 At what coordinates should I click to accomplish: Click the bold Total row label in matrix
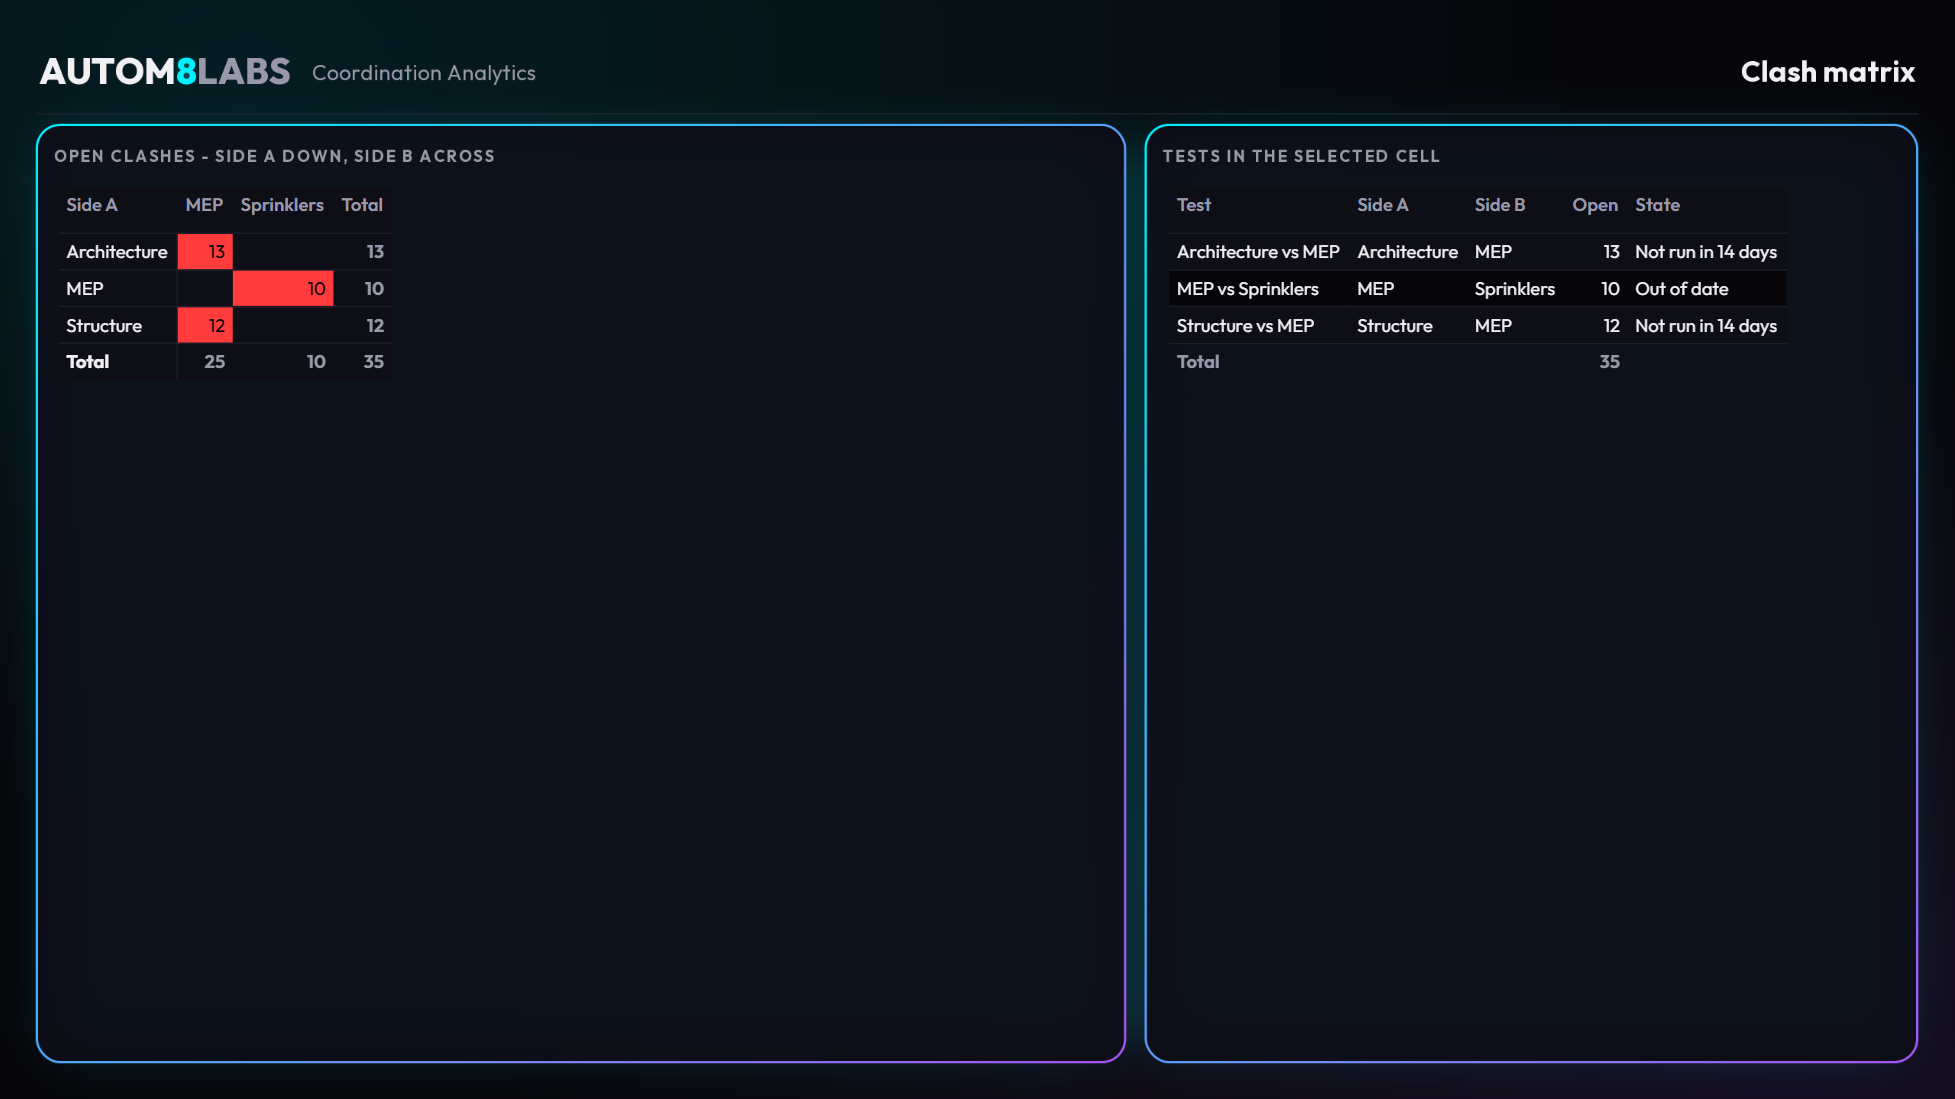point(88,362)
